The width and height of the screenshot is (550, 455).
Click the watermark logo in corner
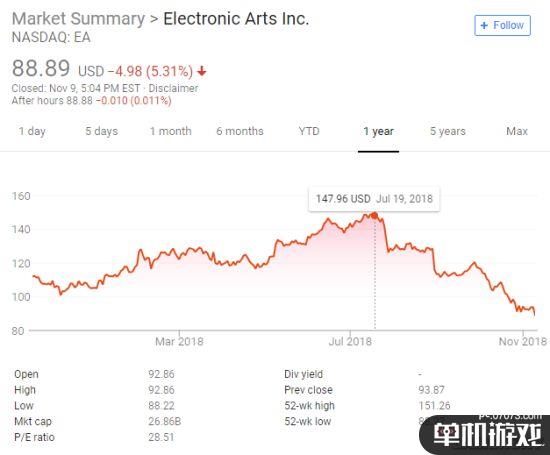pos(486,434)
